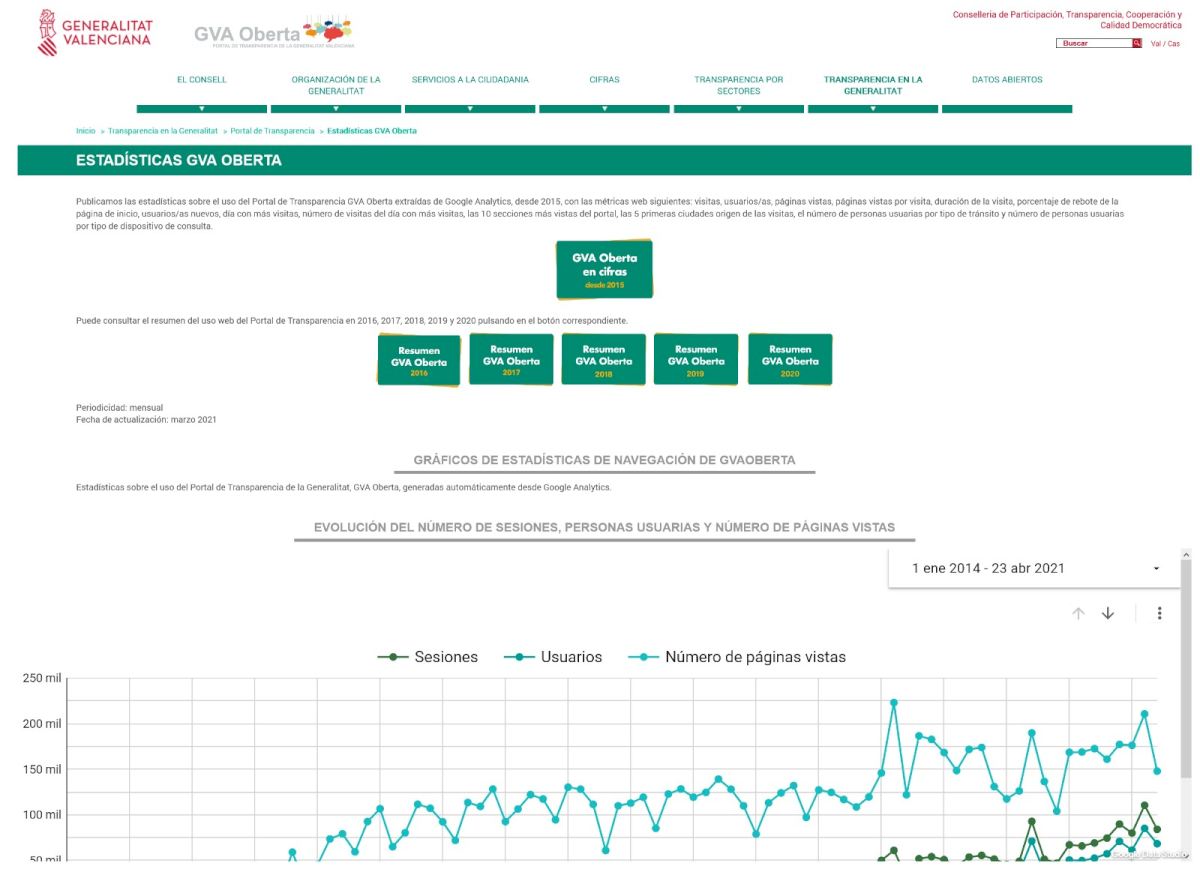The height and width of the screenshot is (872, 1200).
Task: Go to the Inicio breadcrumb link
Action: pos(85,131)
